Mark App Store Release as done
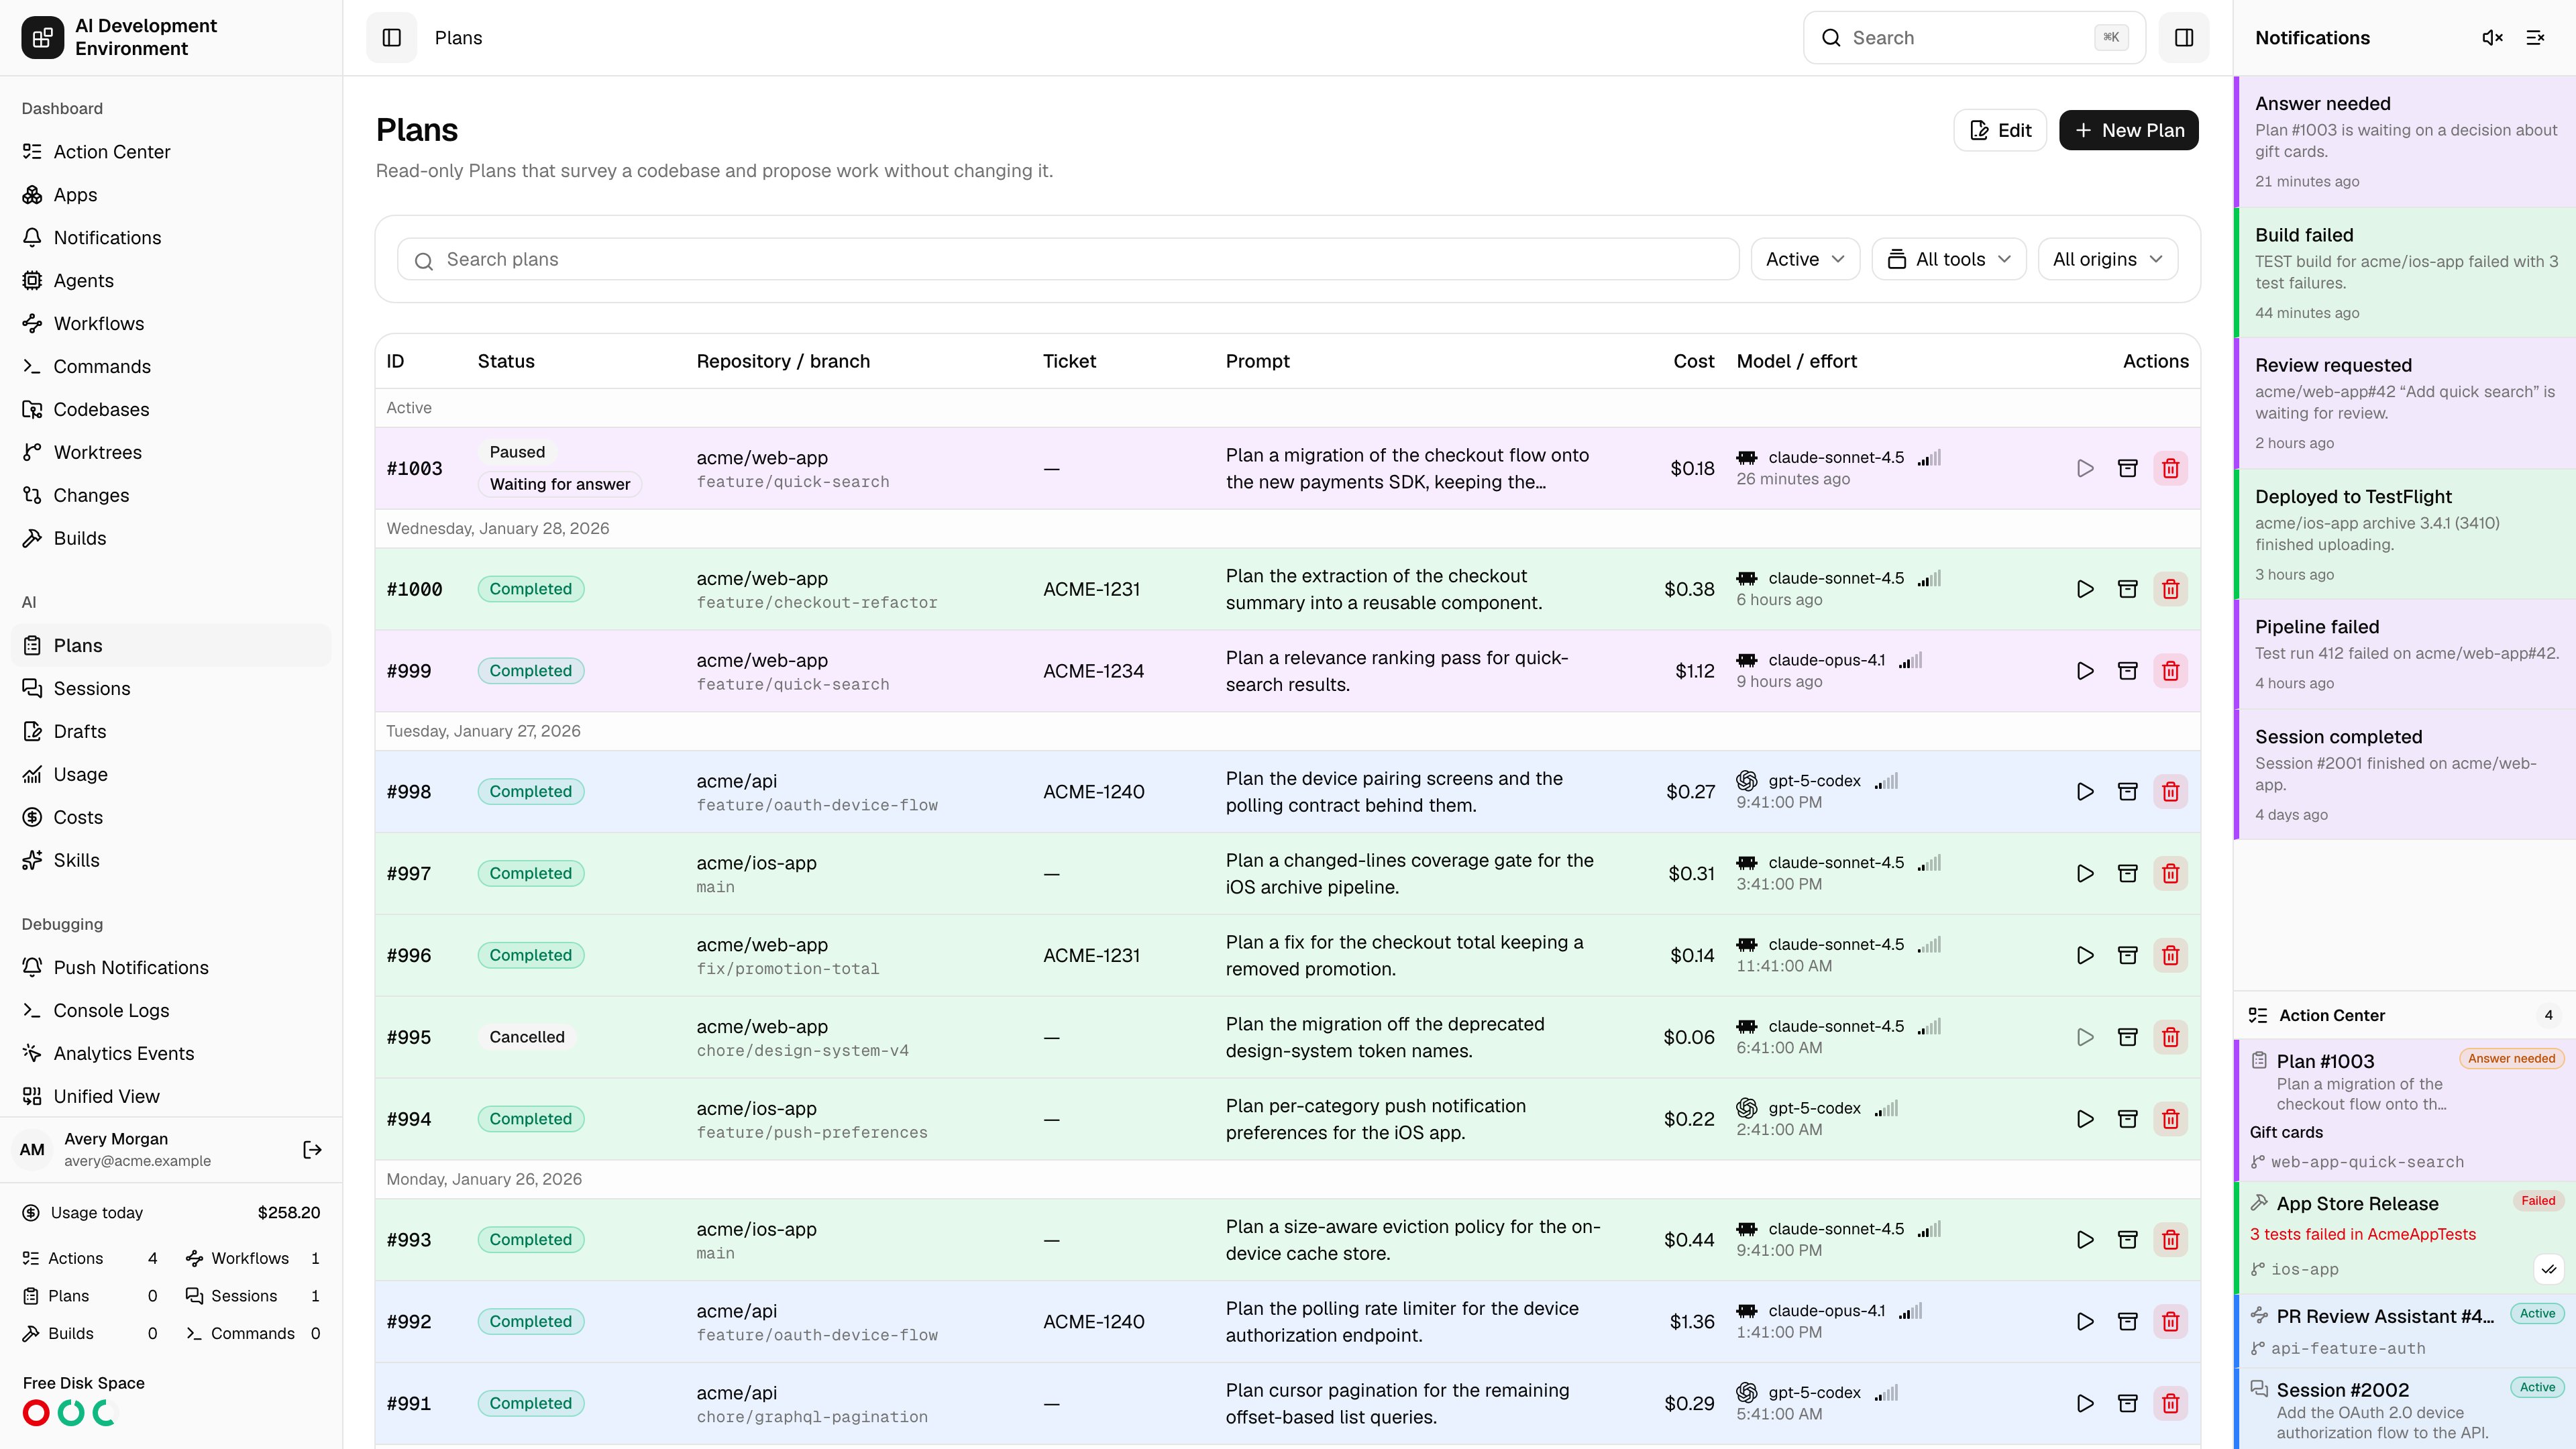The image size is (2576, 1449). pyautogui.click(x=2549, y=1270)
